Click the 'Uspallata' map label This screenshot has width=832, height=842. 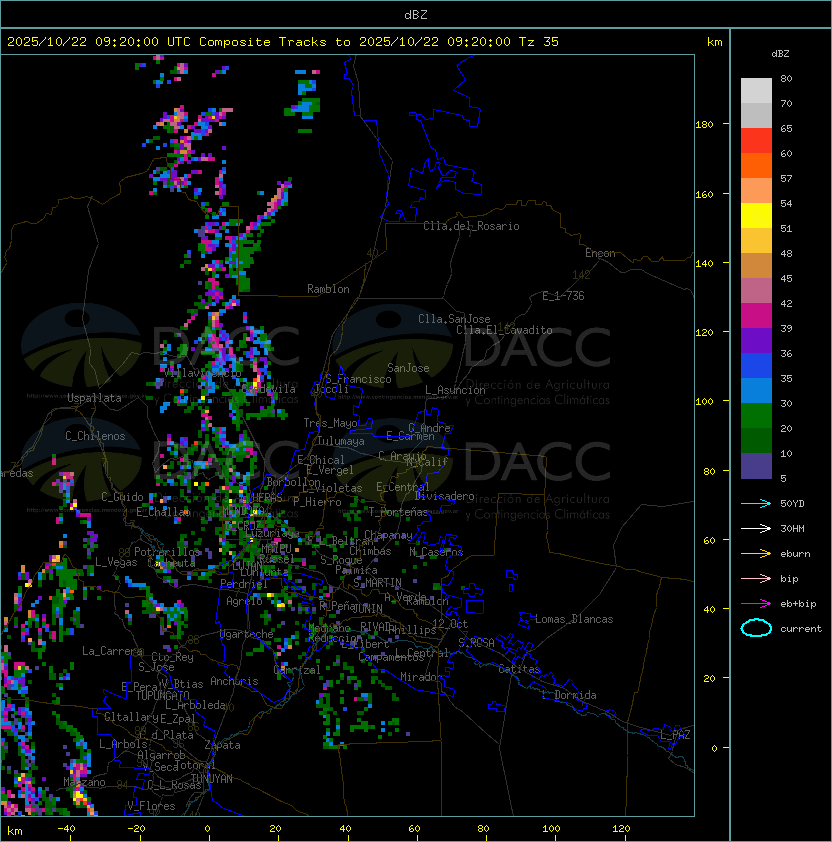(x=94, y=398)
